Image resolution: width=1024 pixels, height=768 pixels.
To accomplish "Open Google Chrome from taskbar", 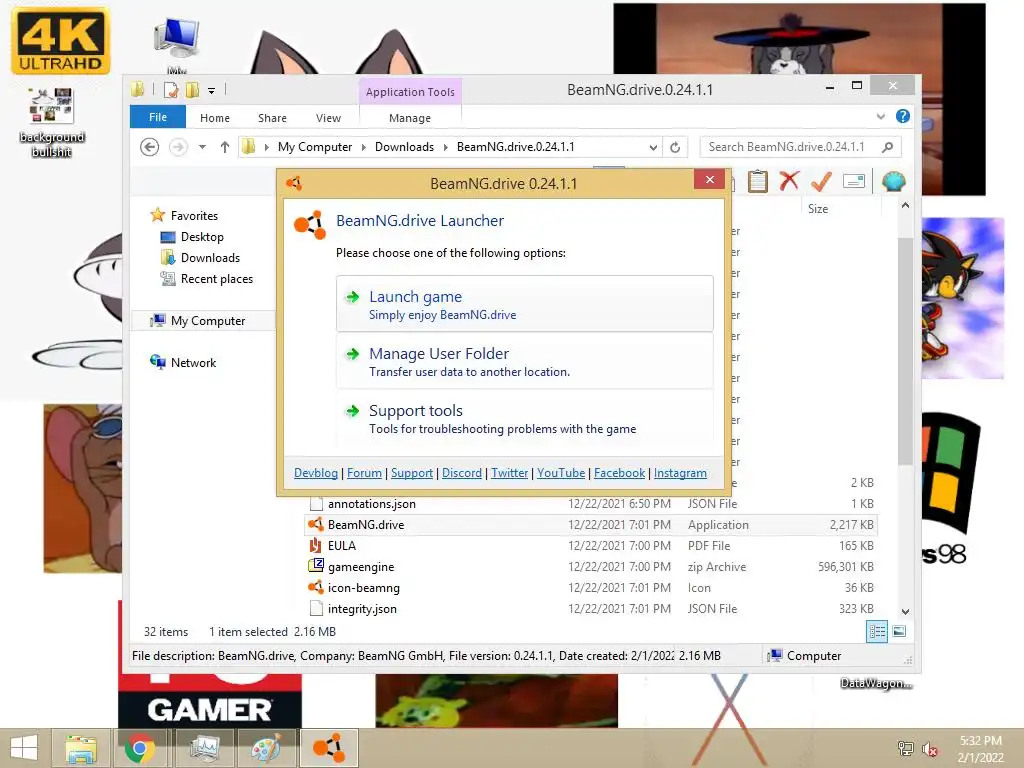I will click(x=140, y=748).
